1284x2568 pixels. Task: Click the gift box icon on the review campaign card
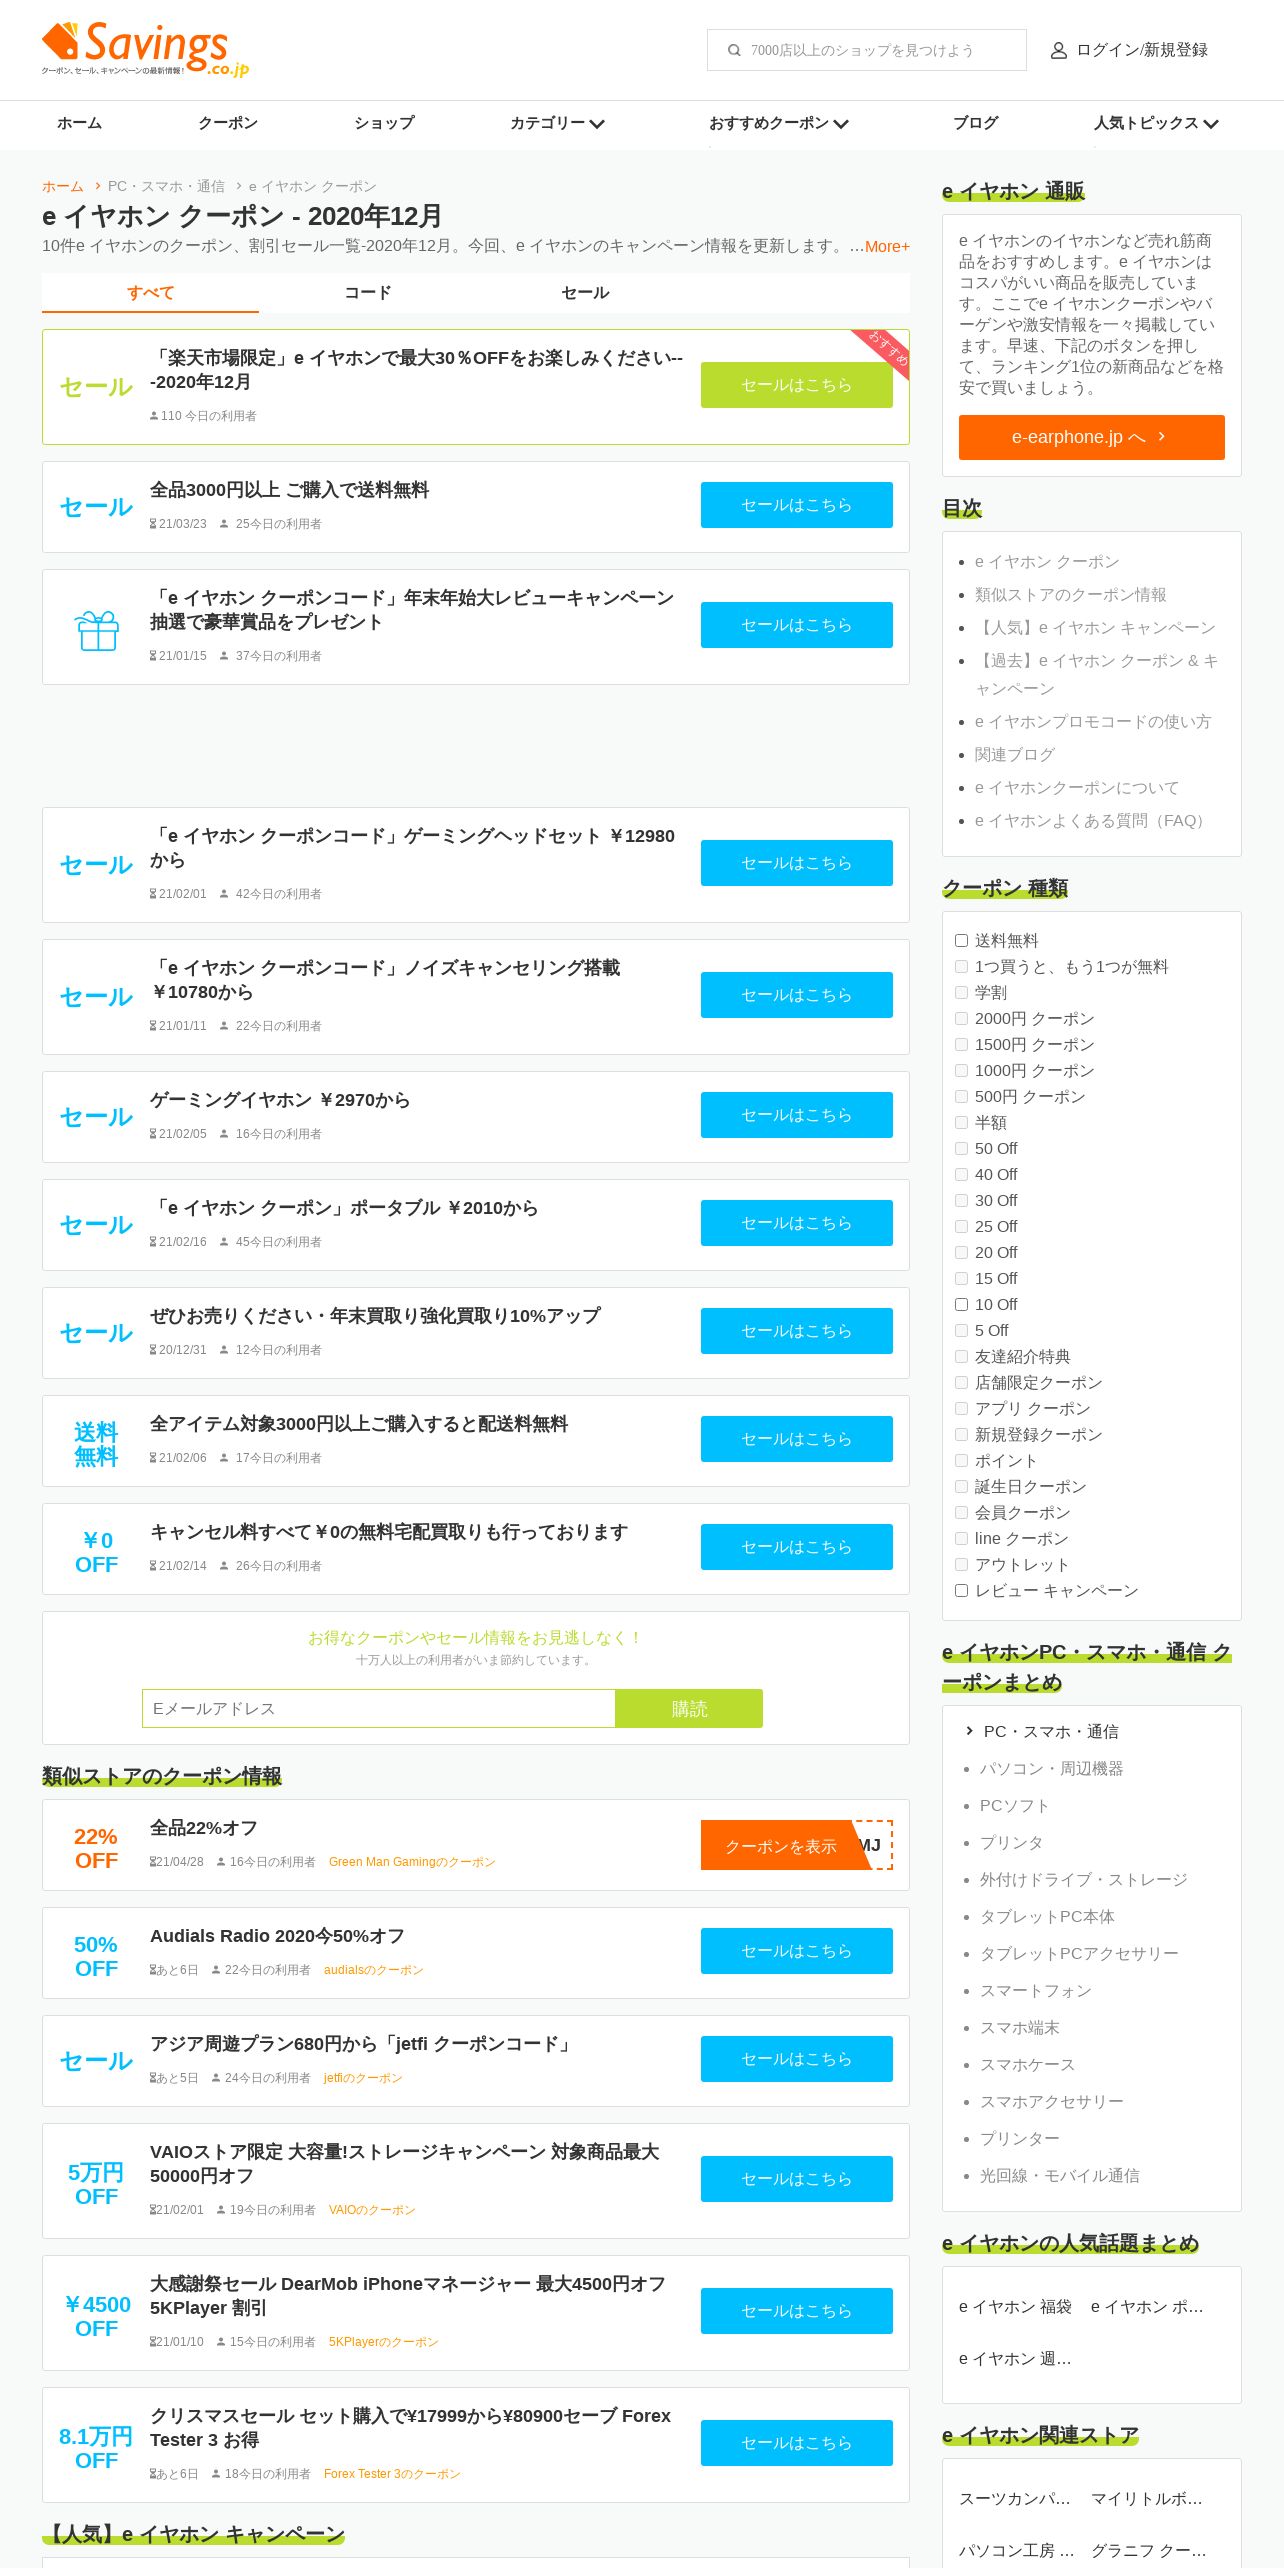[97, 629]
